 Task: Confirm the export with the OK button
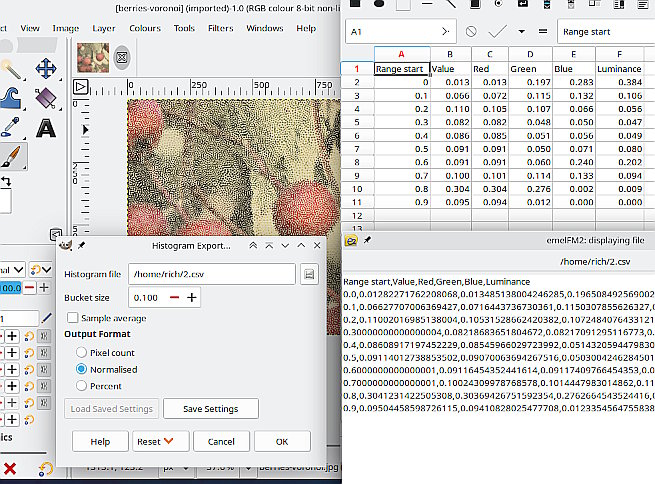point(282,441)
